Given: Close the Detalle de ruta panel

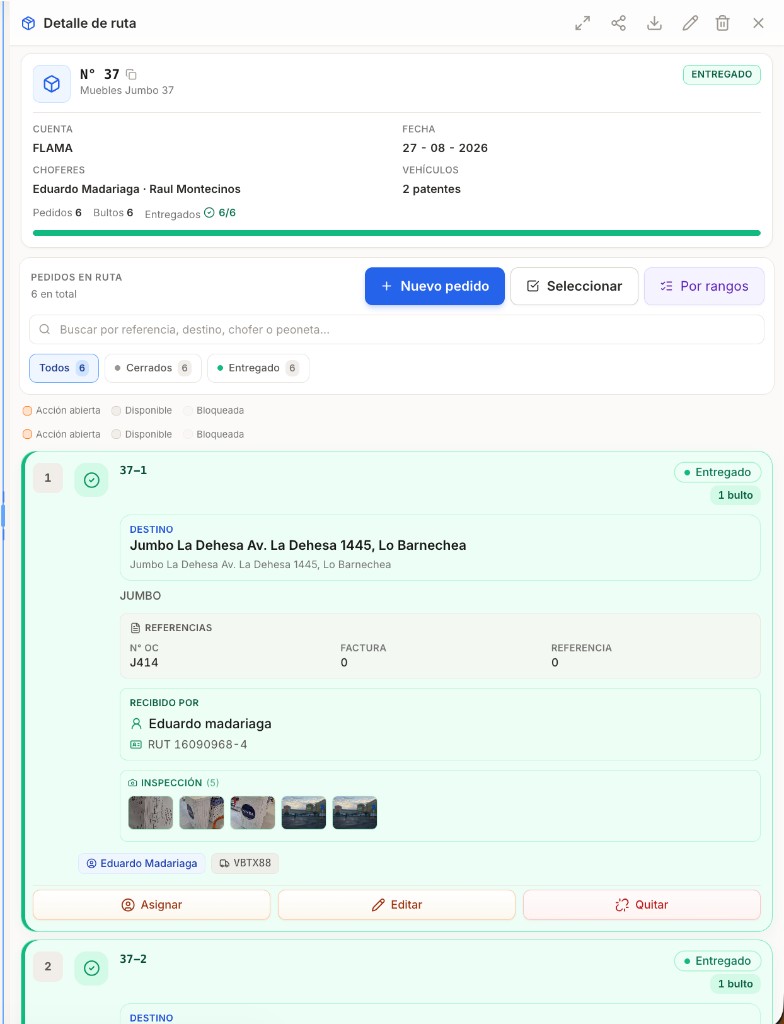Looking at the screenshot, I should click(758, 24).
